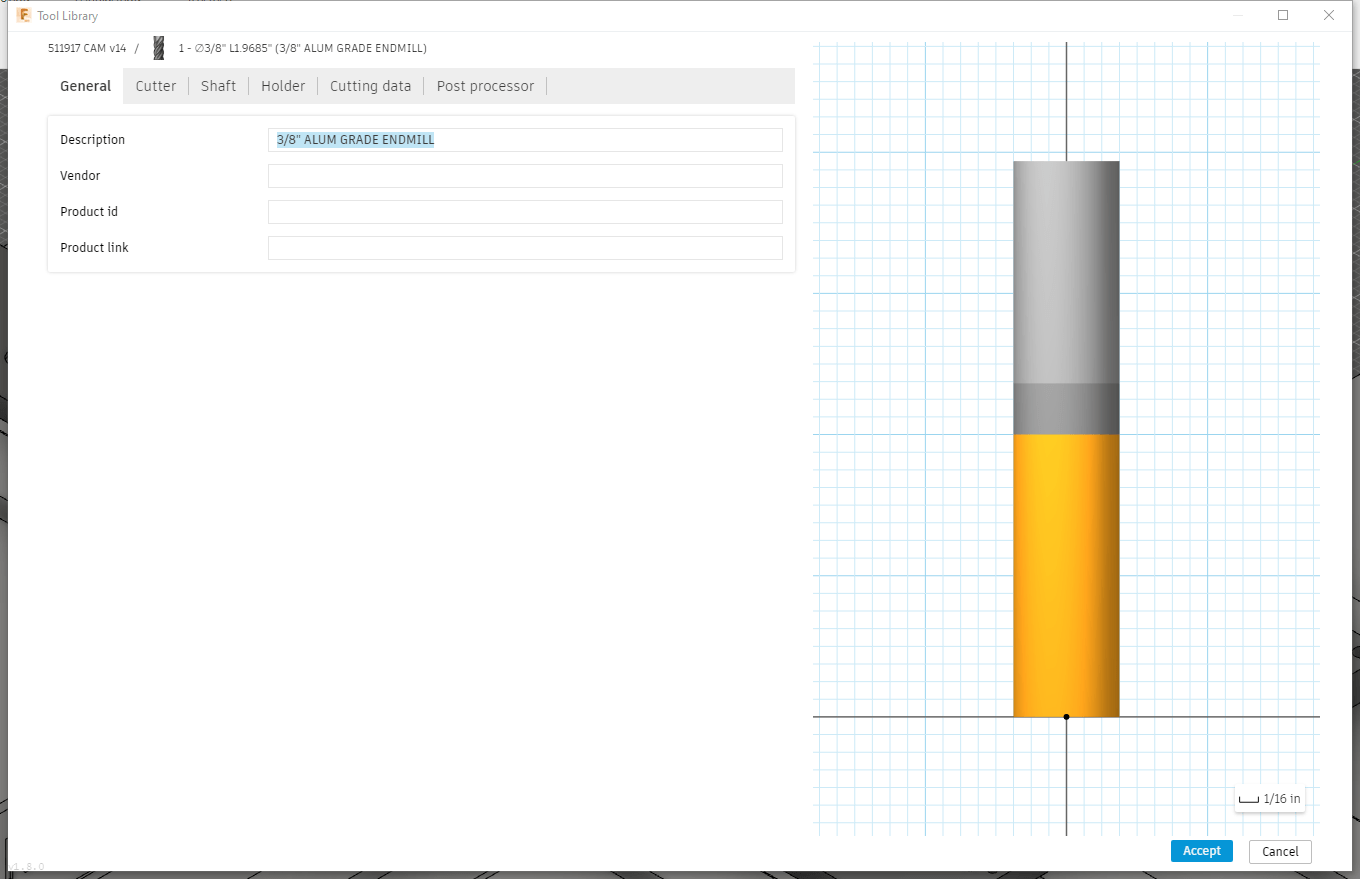Open the Shaft tab
The image size is (1360, 879).
point(218,86)
